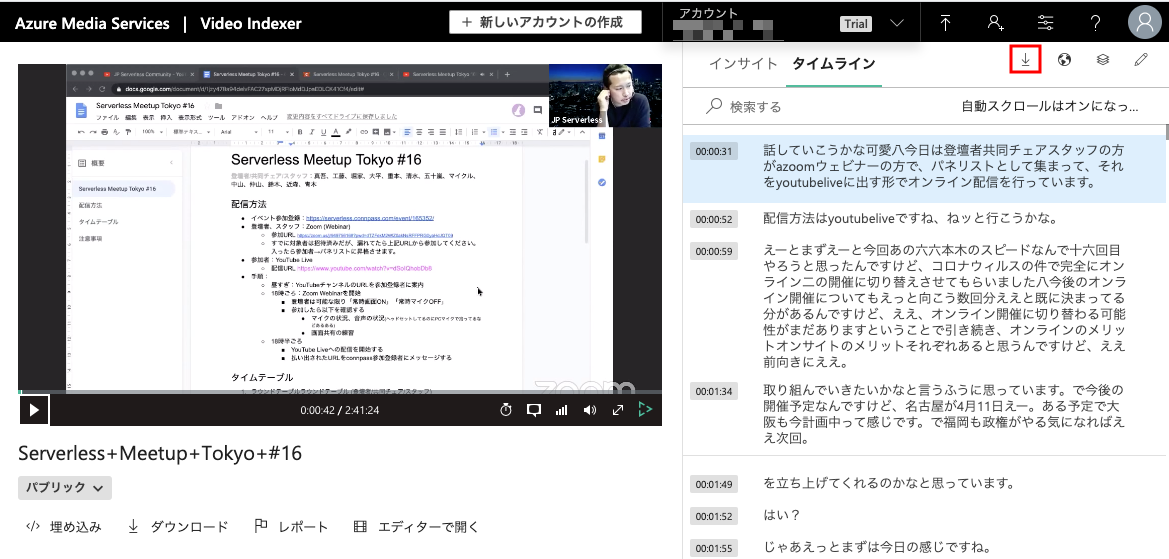This screenshot has width=1169, height=559.
Task: Open video quality bars icon
Action: point(561,410)
